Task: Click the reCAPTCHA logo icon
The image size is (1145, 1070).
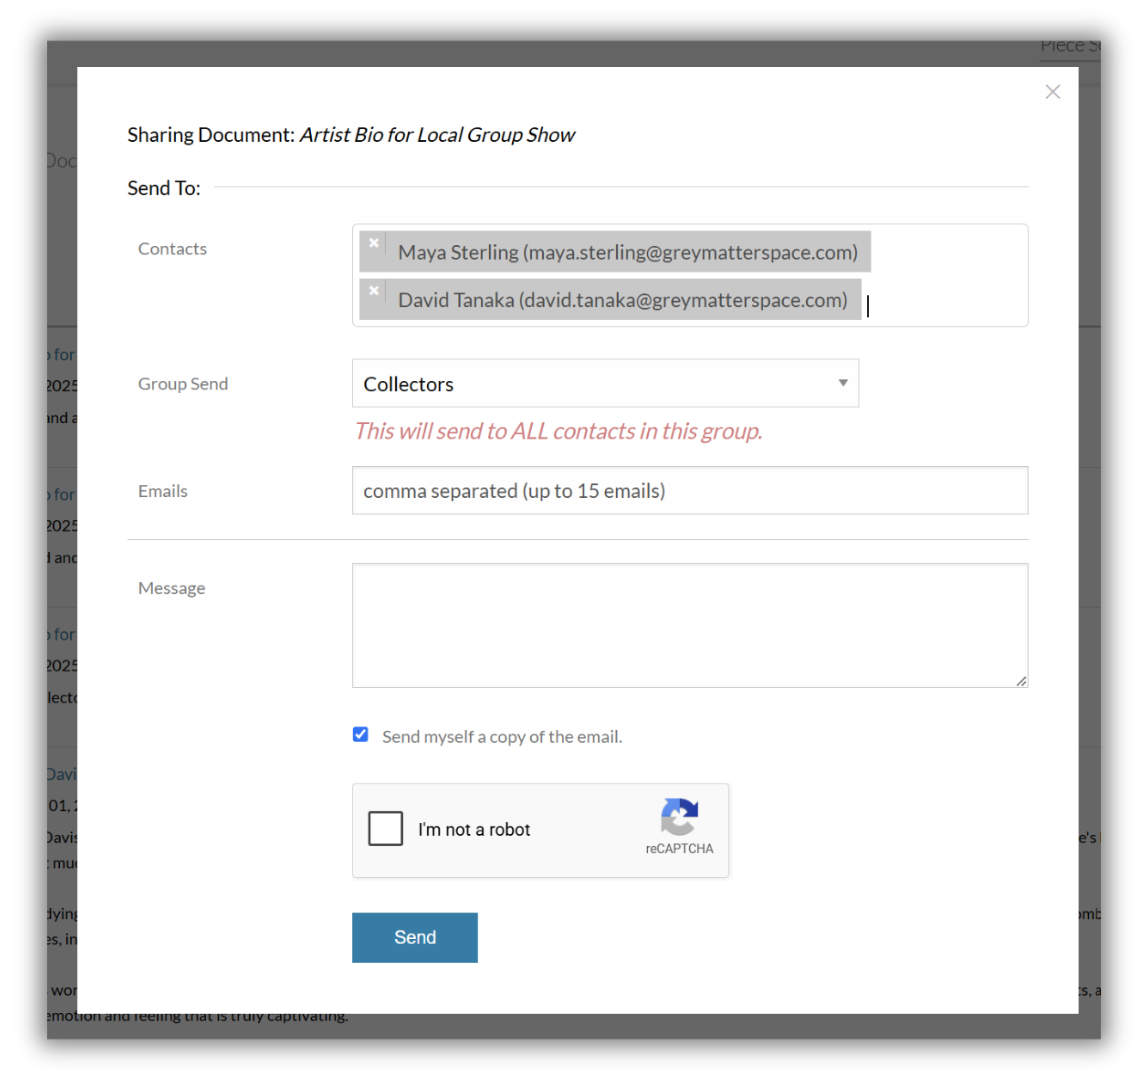Action: coord(679,817)
